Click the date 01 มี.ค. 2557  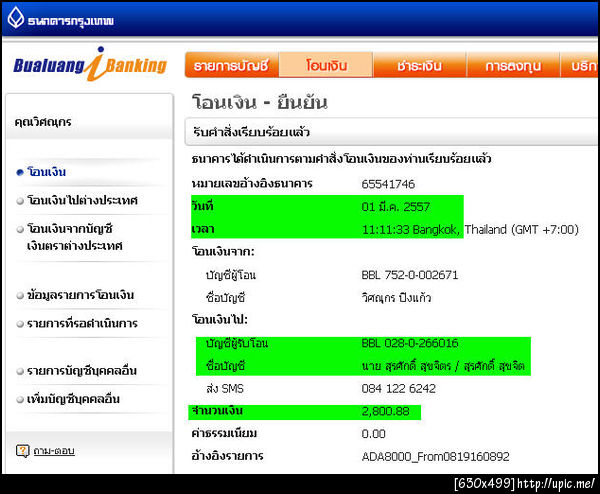[x=396, y=207]
